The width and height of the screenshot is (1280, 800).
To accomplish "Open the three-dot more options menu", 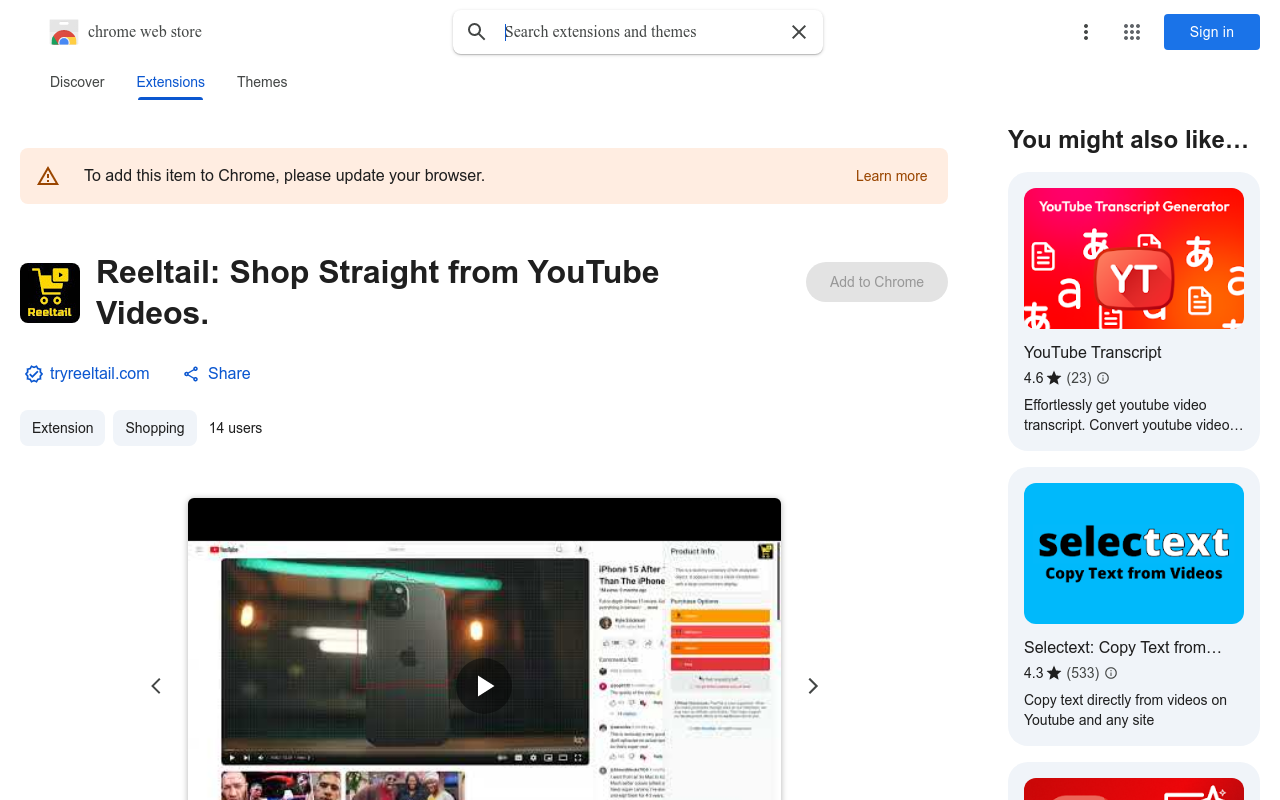I will click(x=1086, y=32).
